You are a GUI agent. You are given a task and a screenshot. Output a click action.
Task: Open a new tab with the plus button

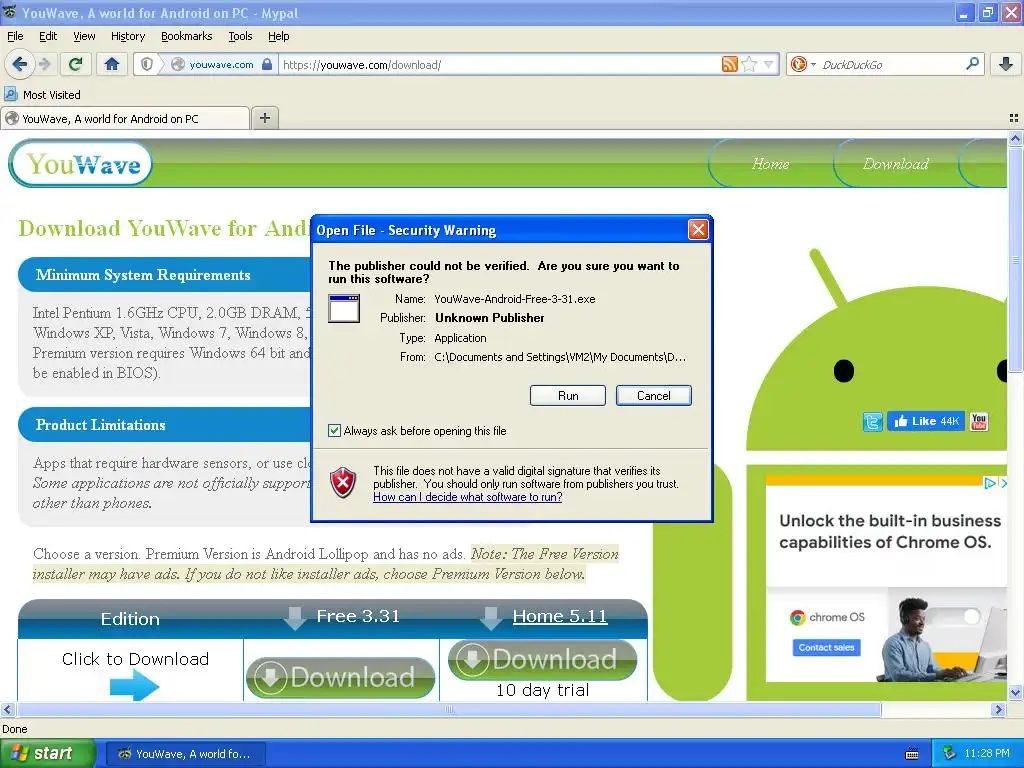click(264, 118)
